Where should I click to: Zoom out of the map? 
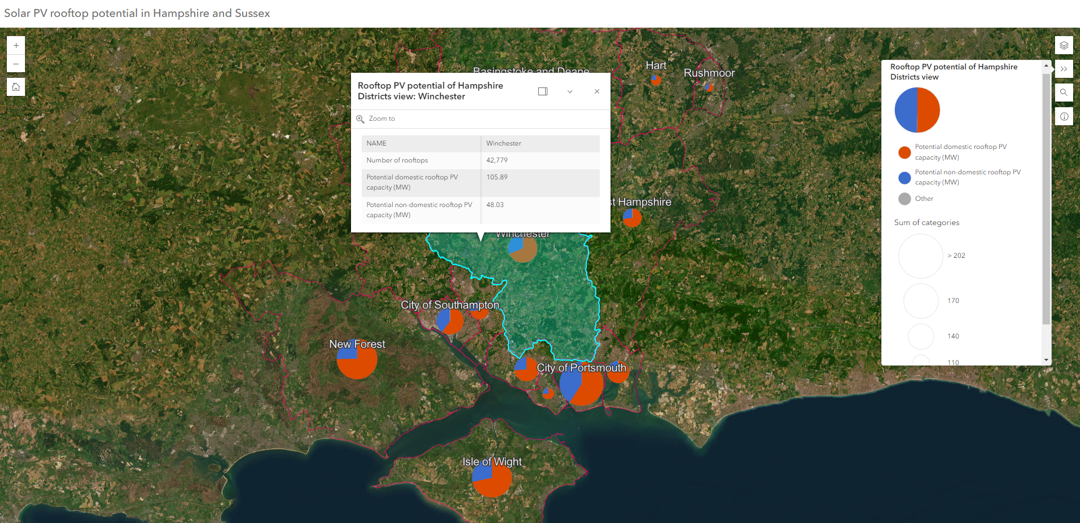point(16,64)
